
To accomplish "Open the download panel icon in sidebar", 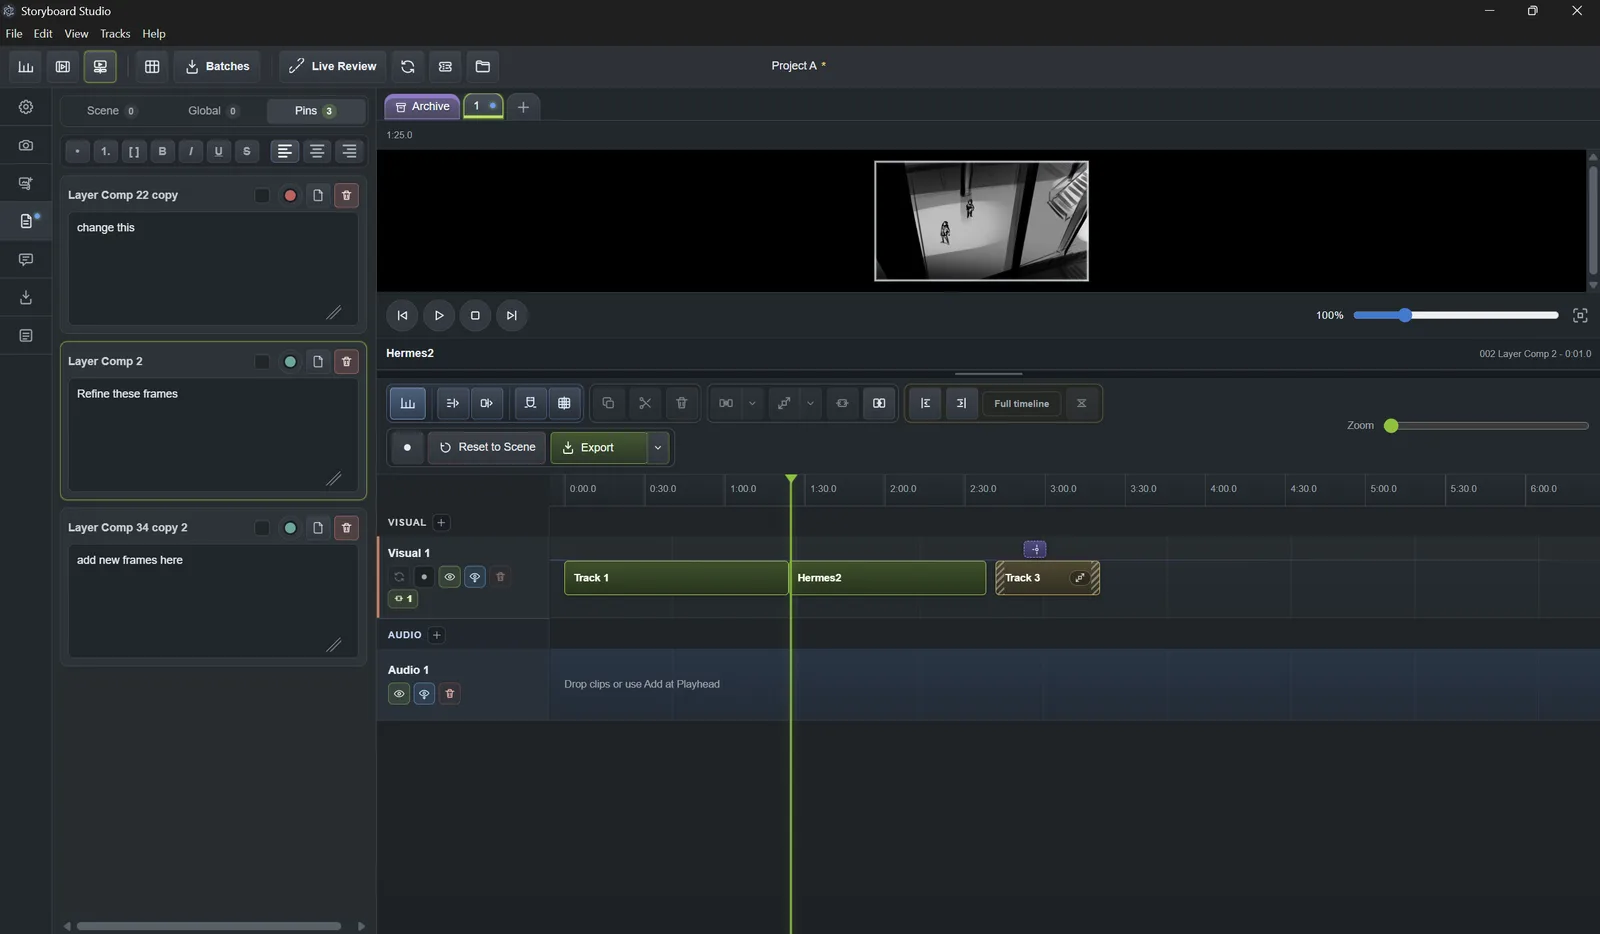I will pos(26,297).
